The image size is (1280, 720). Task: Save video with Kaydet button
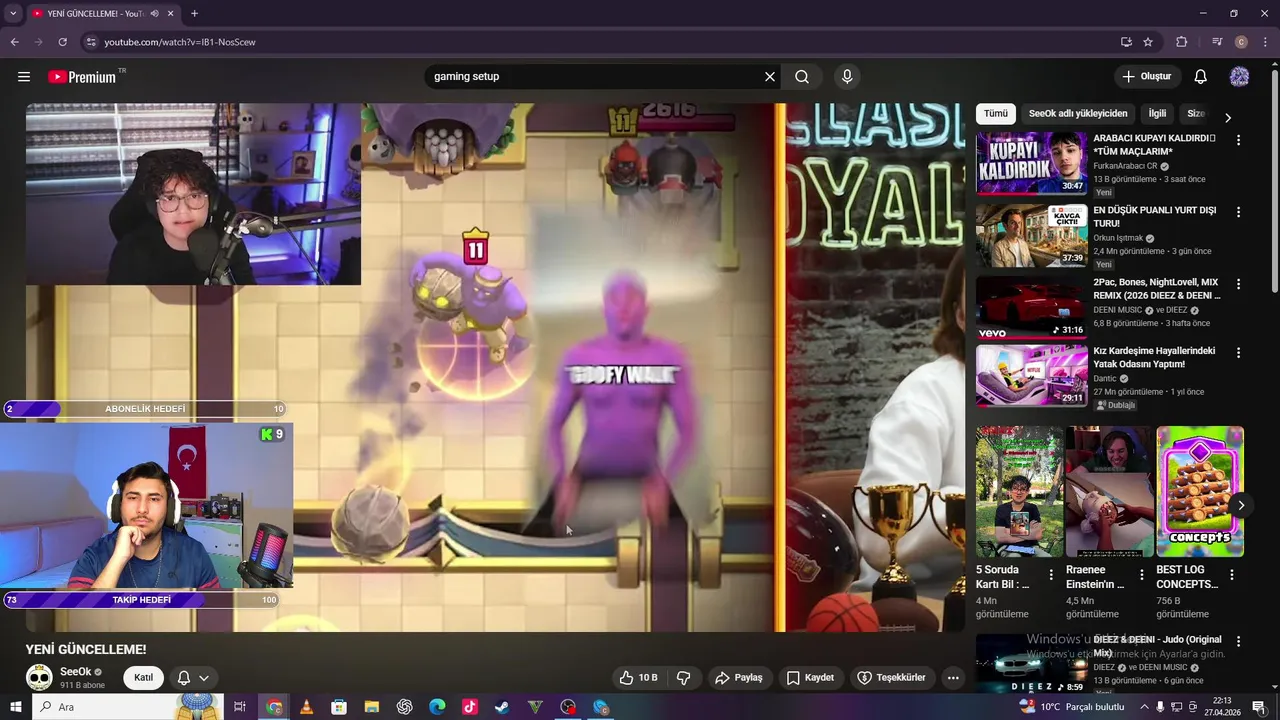click(810, 678)
